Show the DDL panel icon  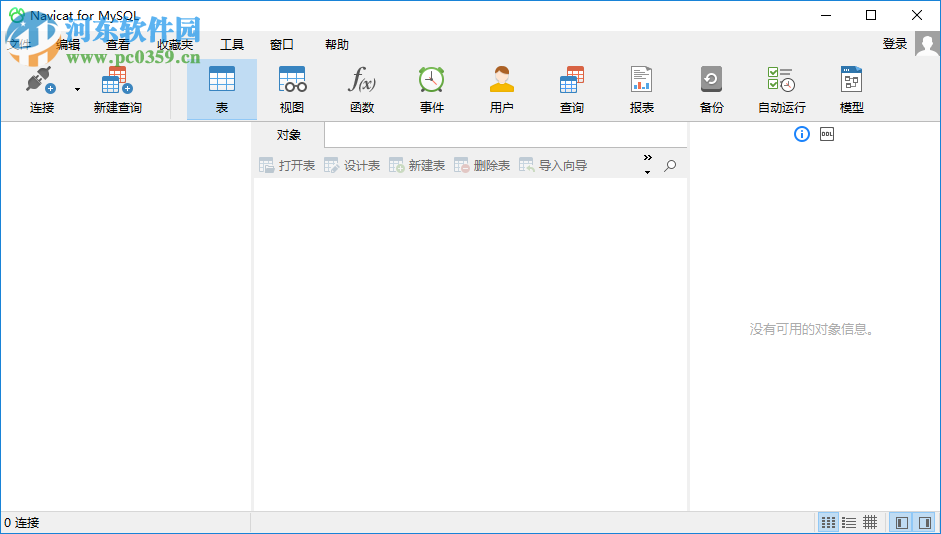[827, 134]
